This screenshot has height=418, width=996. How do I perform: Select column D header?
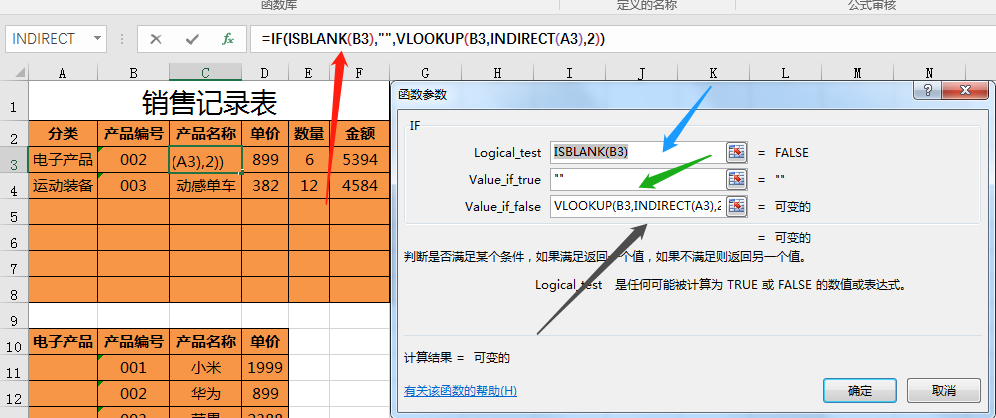pyautogui.click(x=265, y=73)
